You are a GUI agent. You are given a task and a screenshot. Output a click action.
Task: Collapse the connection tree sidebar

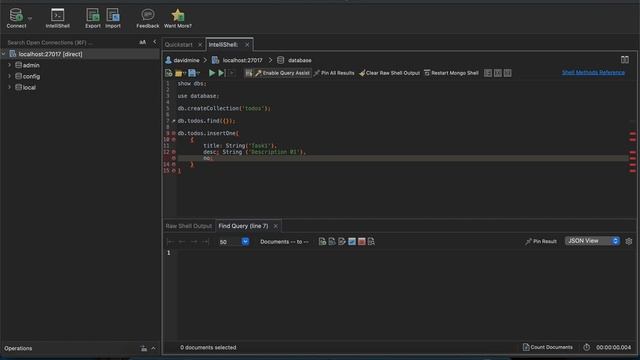click(x=154, y=42)
